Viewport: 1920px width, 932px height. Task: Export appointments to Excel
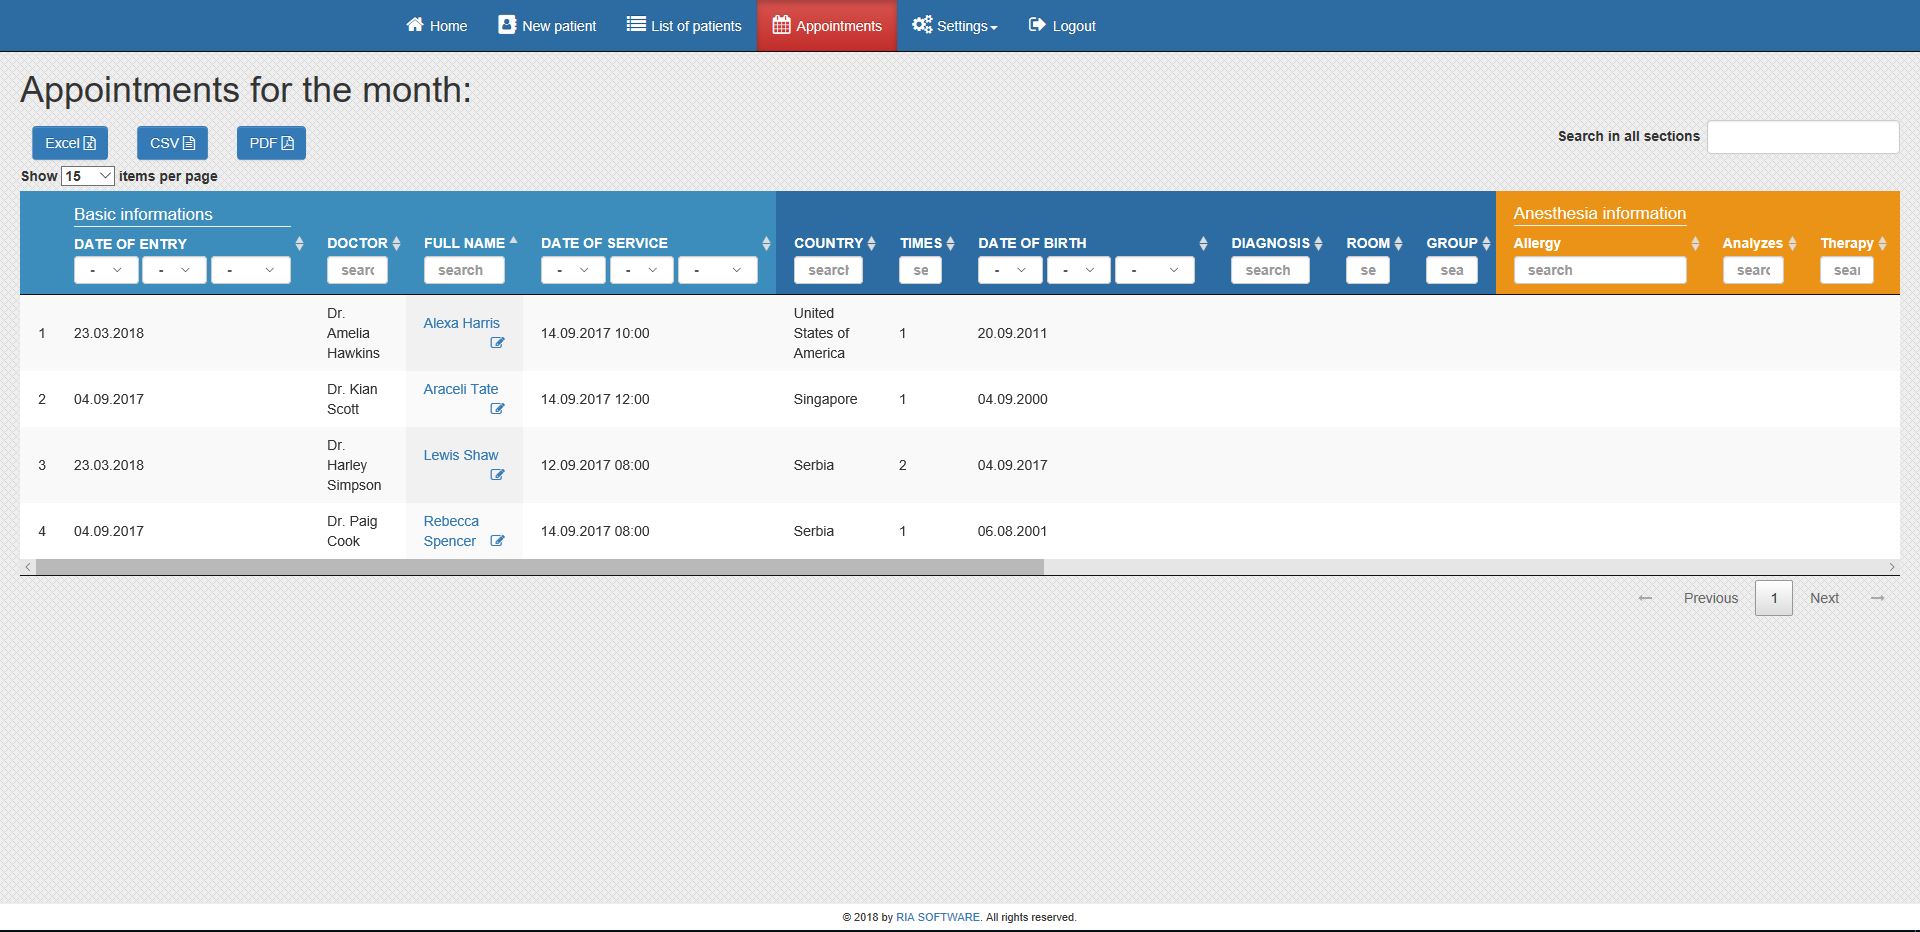click(x=70, y=143)
